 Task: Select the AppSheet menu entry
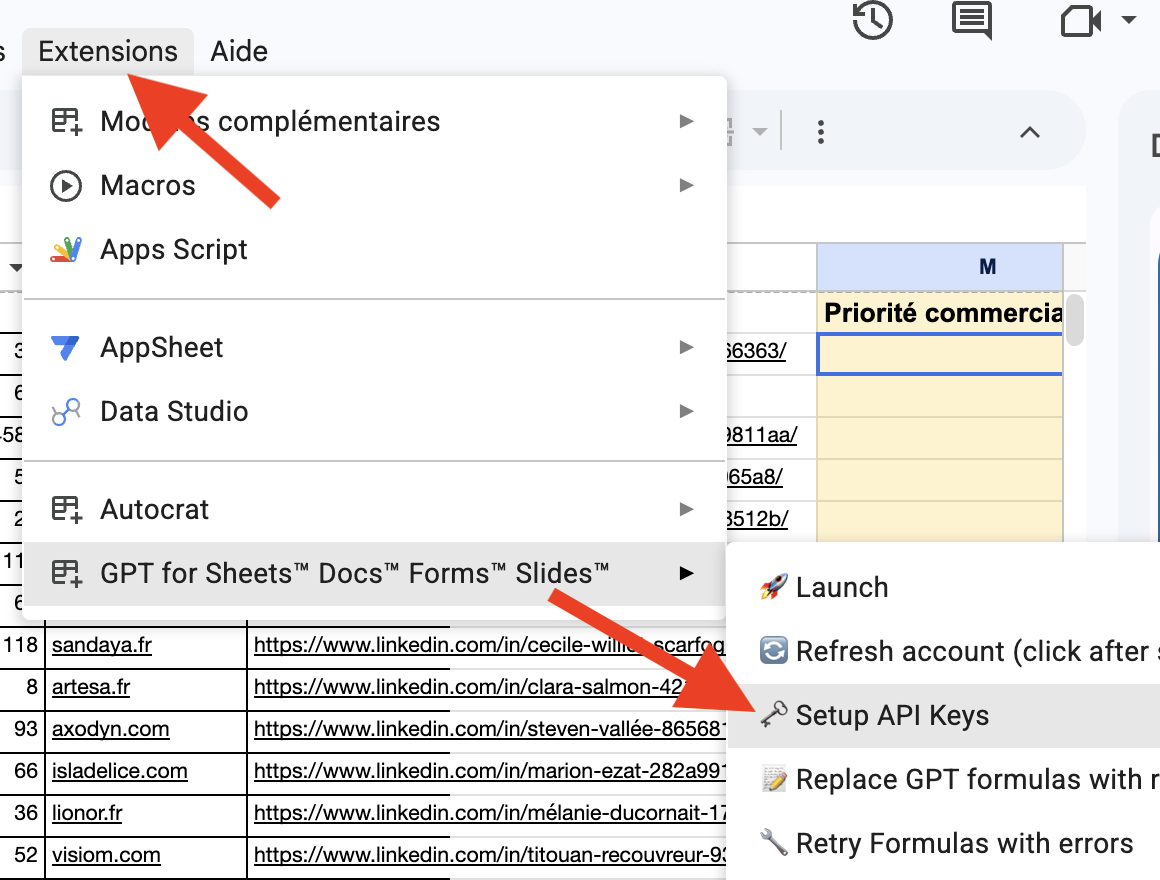(374, 348)
